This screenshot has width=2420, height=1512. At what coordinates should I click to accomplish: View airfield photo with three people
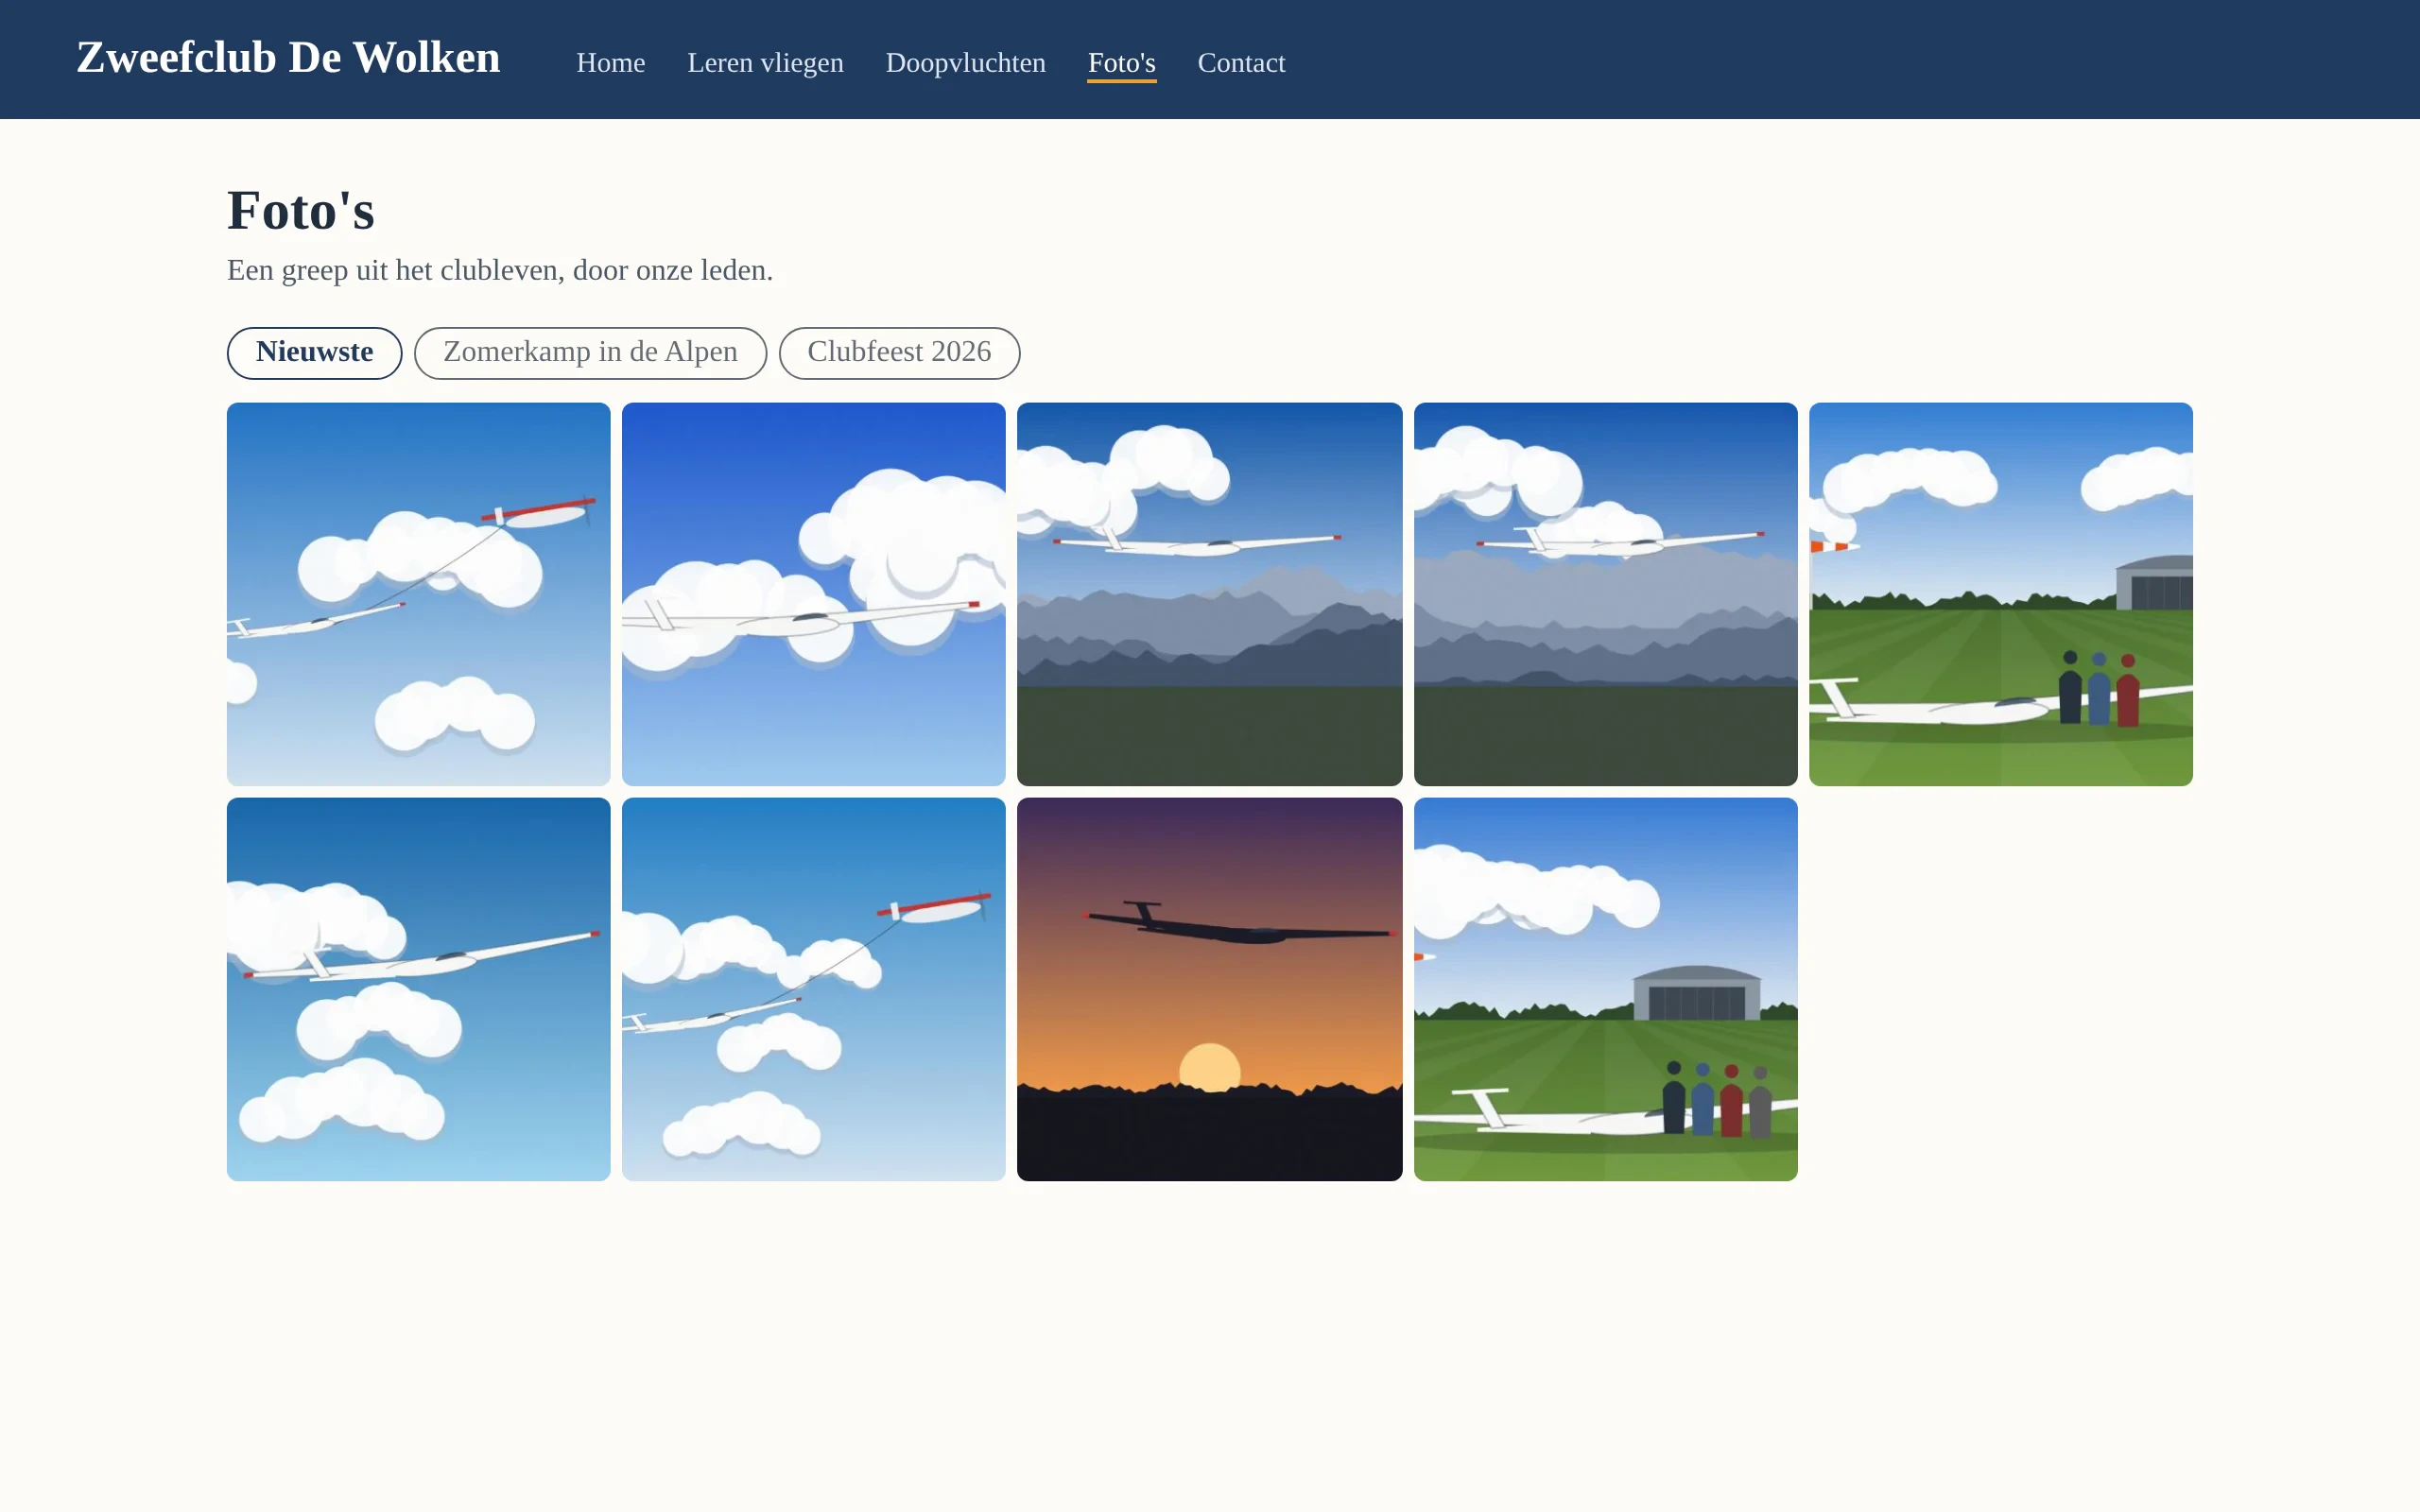point(2000,594)
